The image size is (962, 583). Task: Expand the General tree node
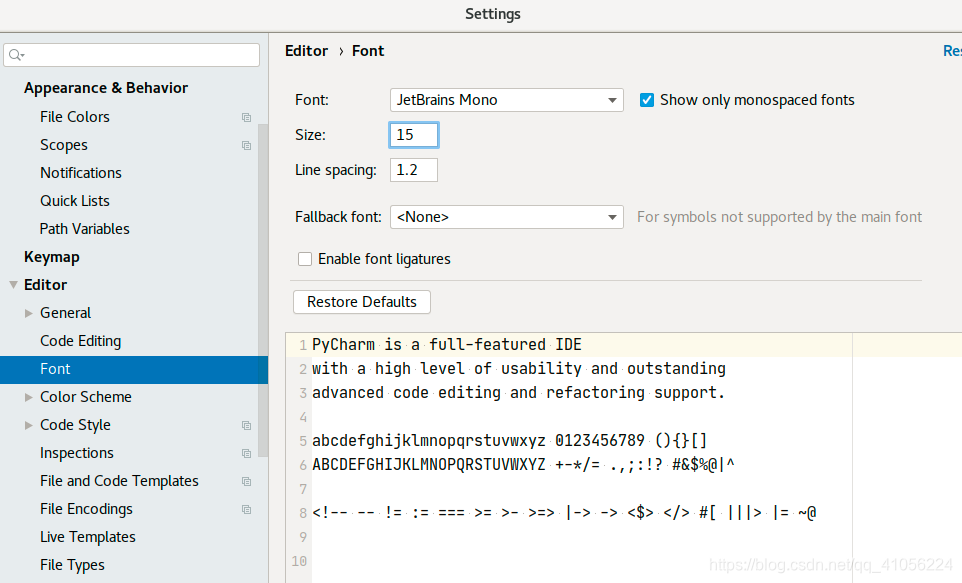coord(28,313)
